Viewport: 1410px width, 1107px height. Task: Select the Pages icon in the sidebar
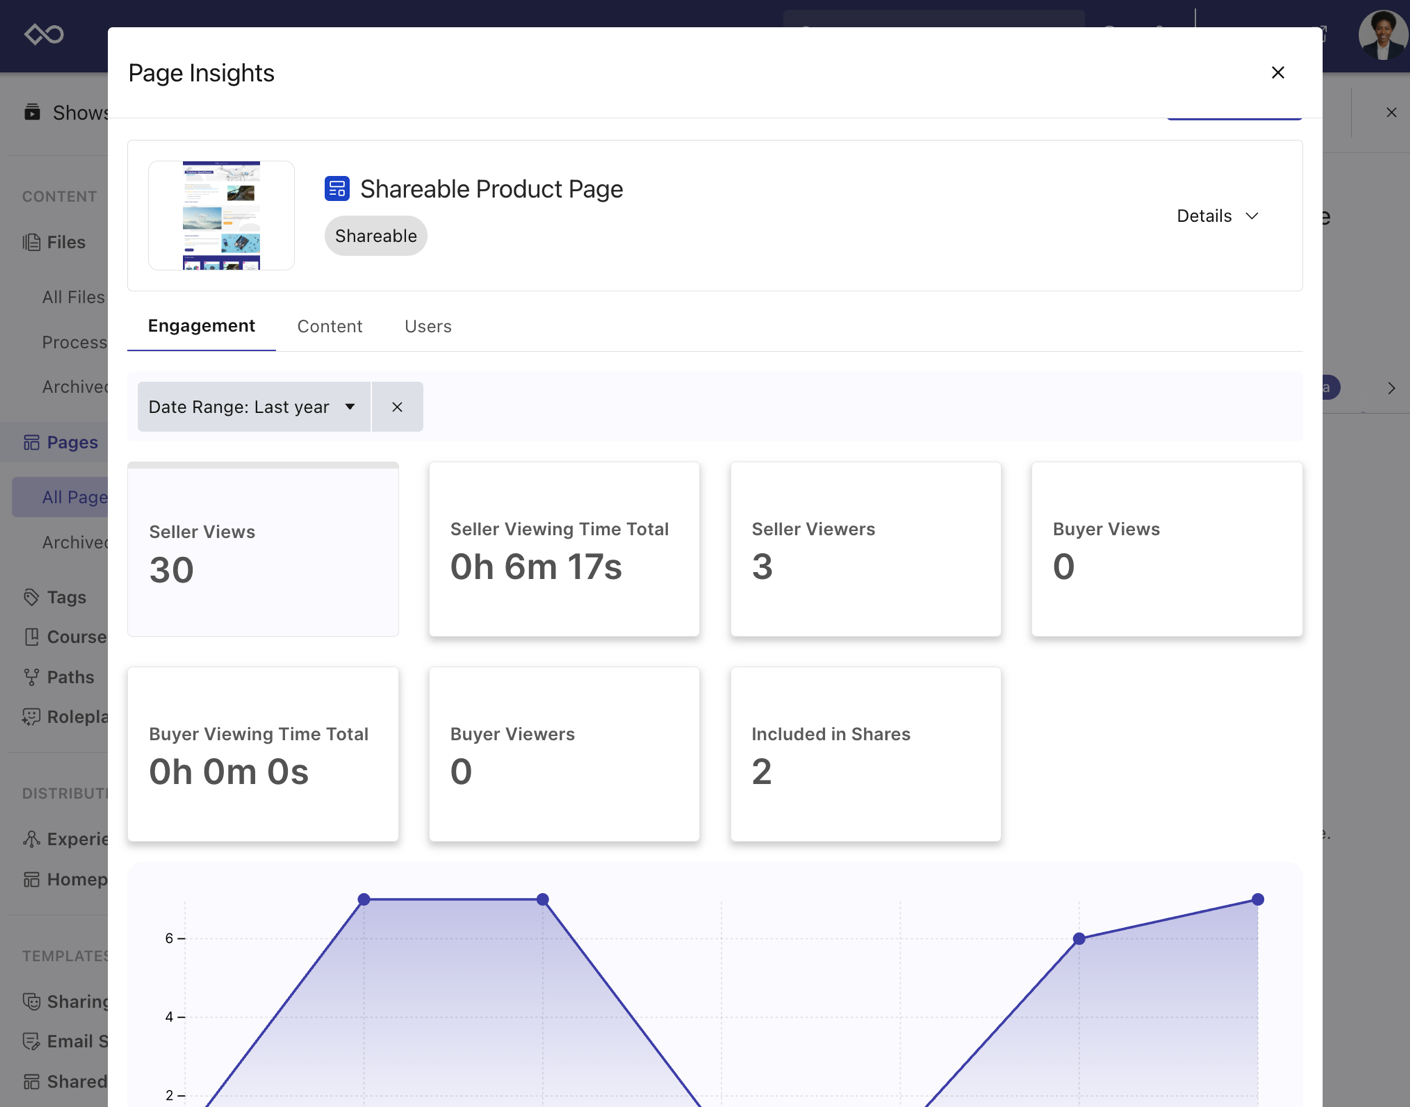click(x=30, y=442)
